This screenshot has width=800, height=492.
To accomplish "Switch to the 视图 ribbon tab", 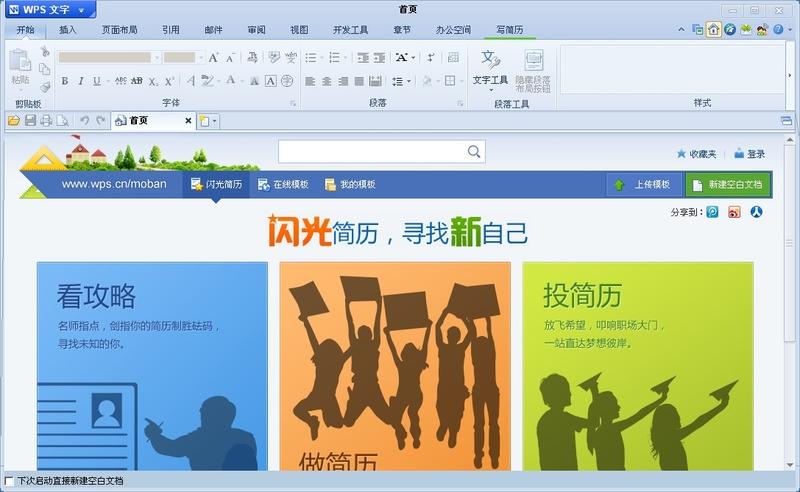I will coord(299,30).
